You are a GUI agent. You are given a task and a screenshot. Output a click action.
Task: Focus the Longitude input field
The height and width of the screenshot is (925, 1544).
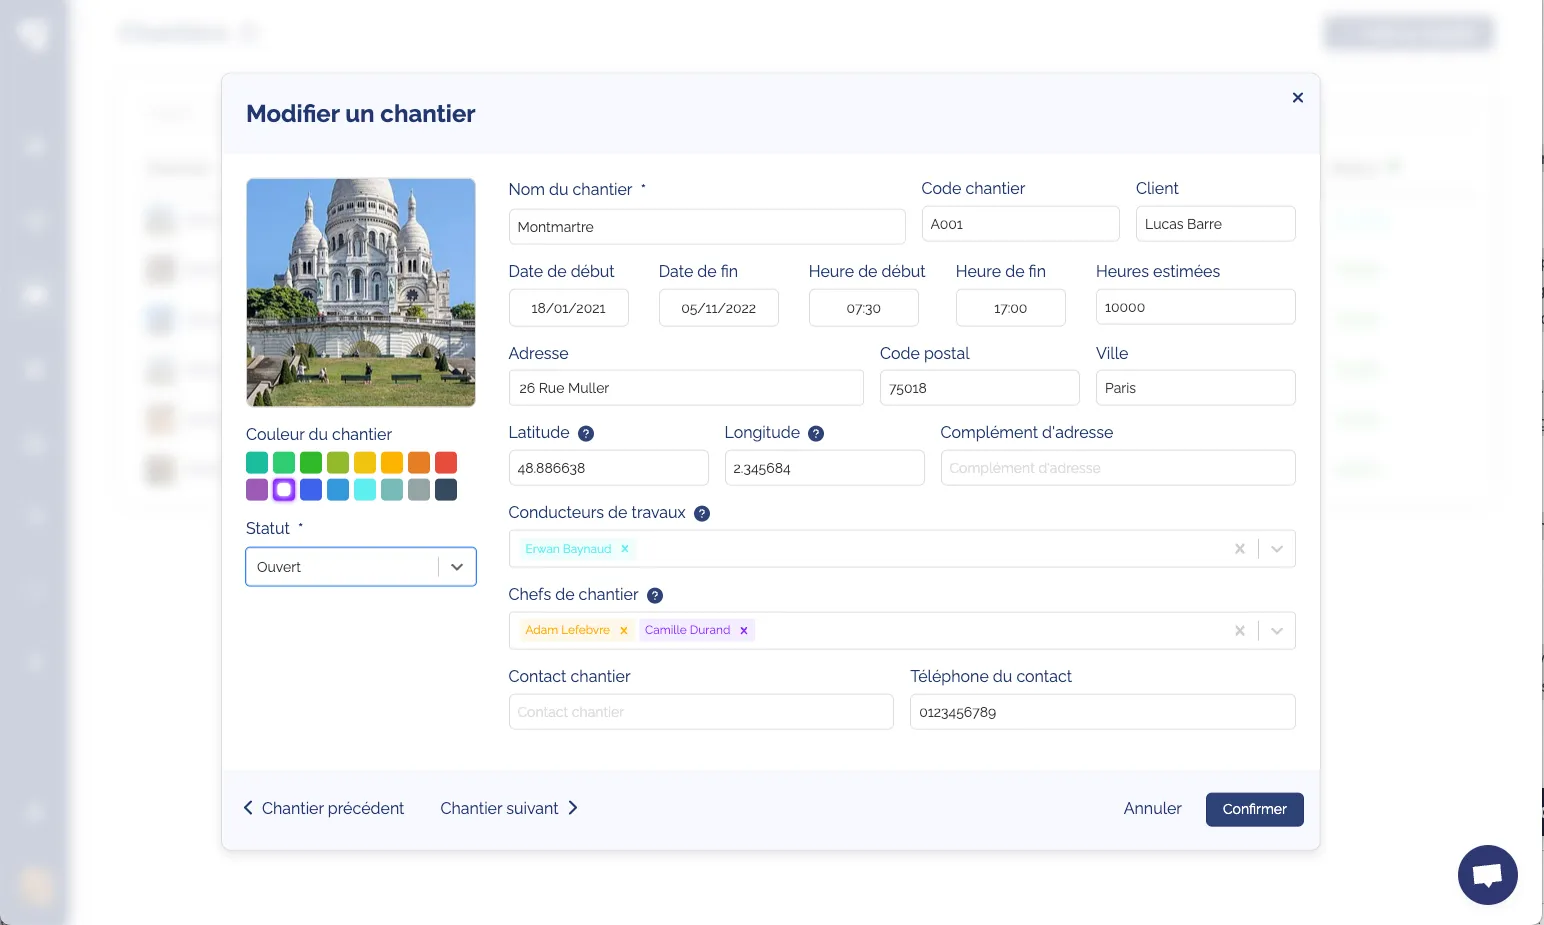point(824,468)
